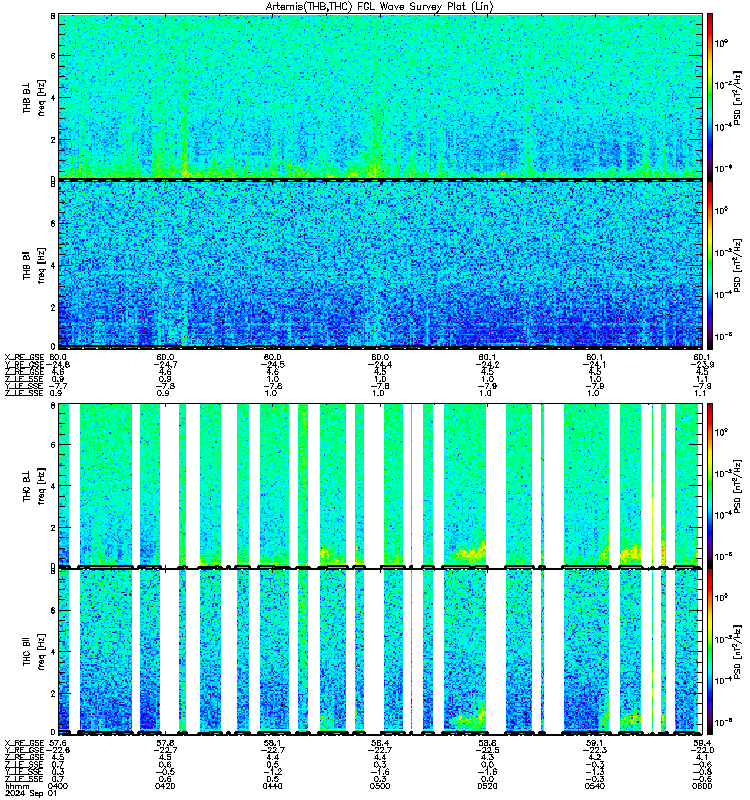
Task: Click X_RE_GSE label under THB panels
Action: [24, 357]
